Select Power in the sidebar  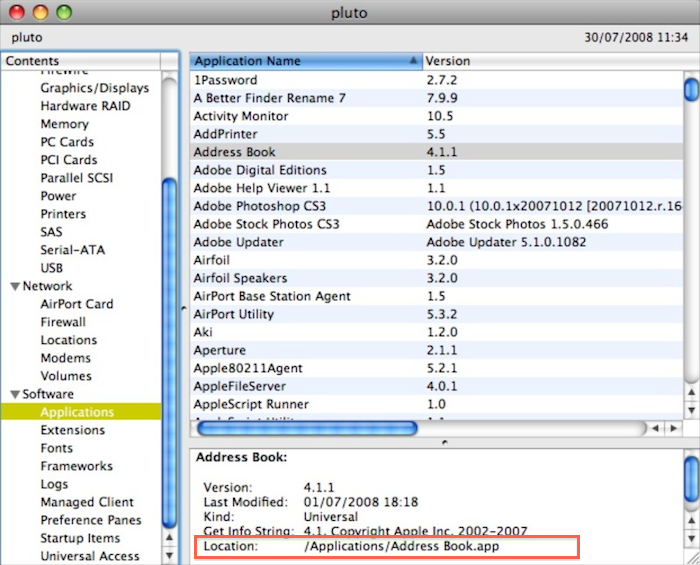tap(58, 196)
